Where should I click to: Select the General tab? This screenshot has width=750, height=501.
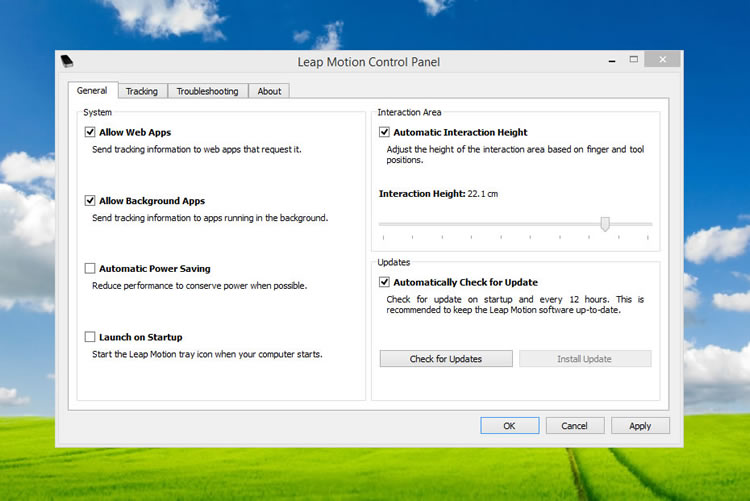92,91
